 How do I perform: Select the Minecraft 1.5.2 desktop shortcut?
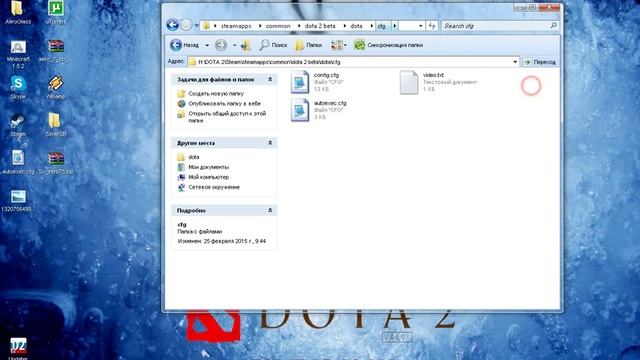(18, 54)
